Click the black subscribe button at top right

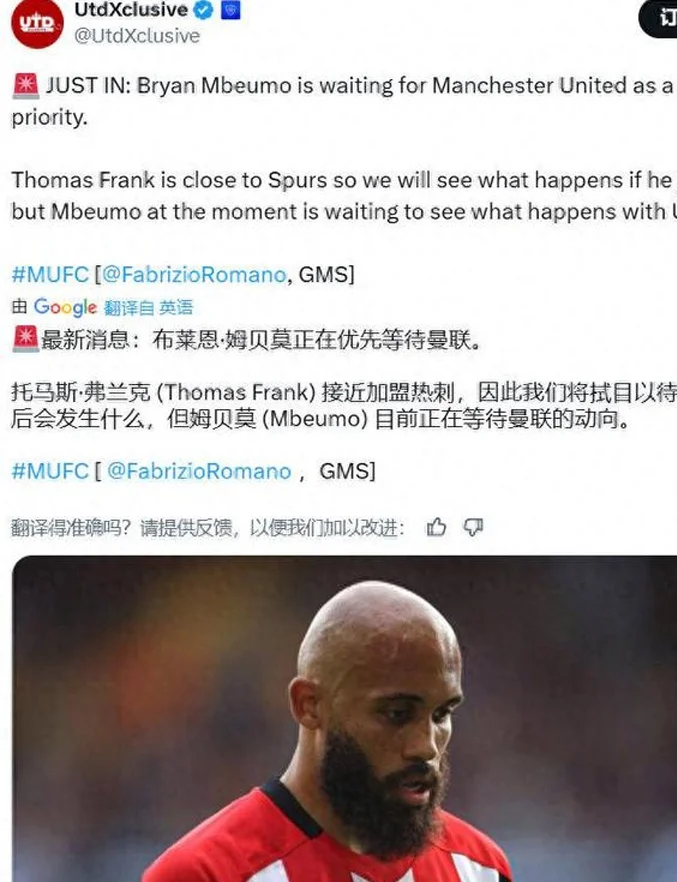658,19
